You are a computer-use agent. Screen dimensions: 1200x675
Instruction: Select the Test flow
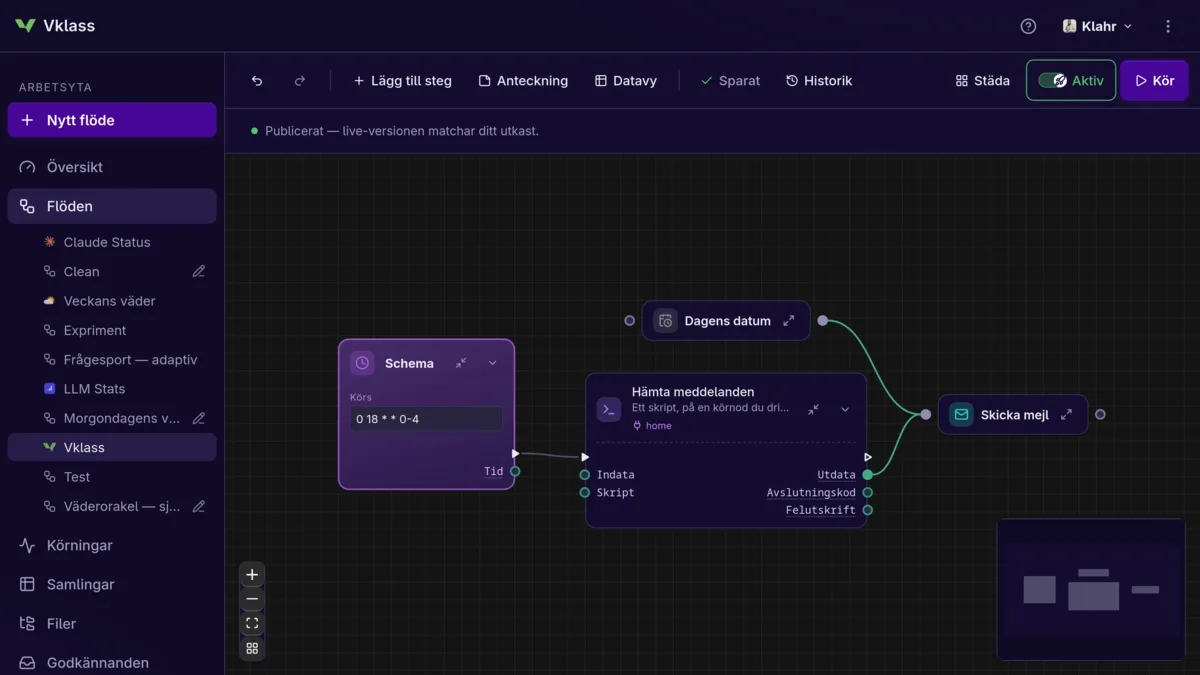pos(112,477)
